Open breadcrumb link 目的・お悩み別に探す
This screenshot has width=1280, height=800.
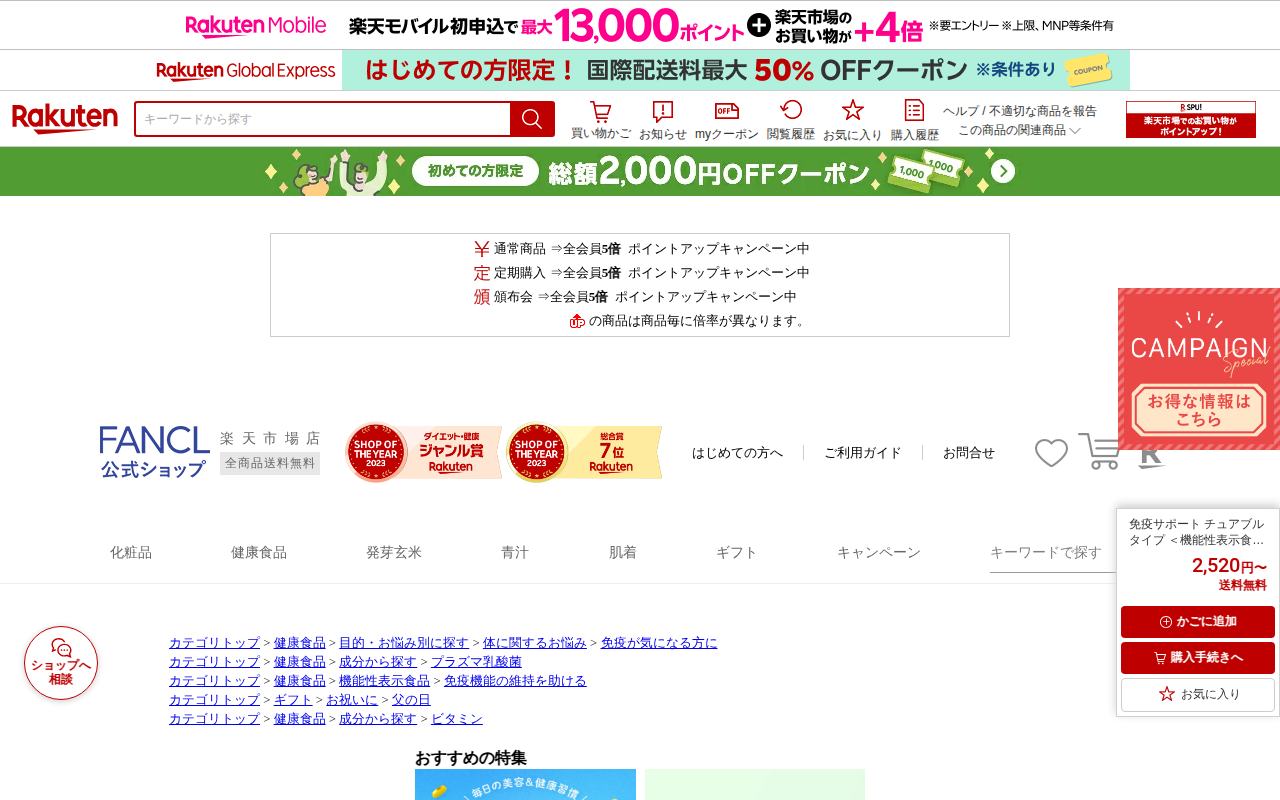pyautogui.click(x=404, y=643)
